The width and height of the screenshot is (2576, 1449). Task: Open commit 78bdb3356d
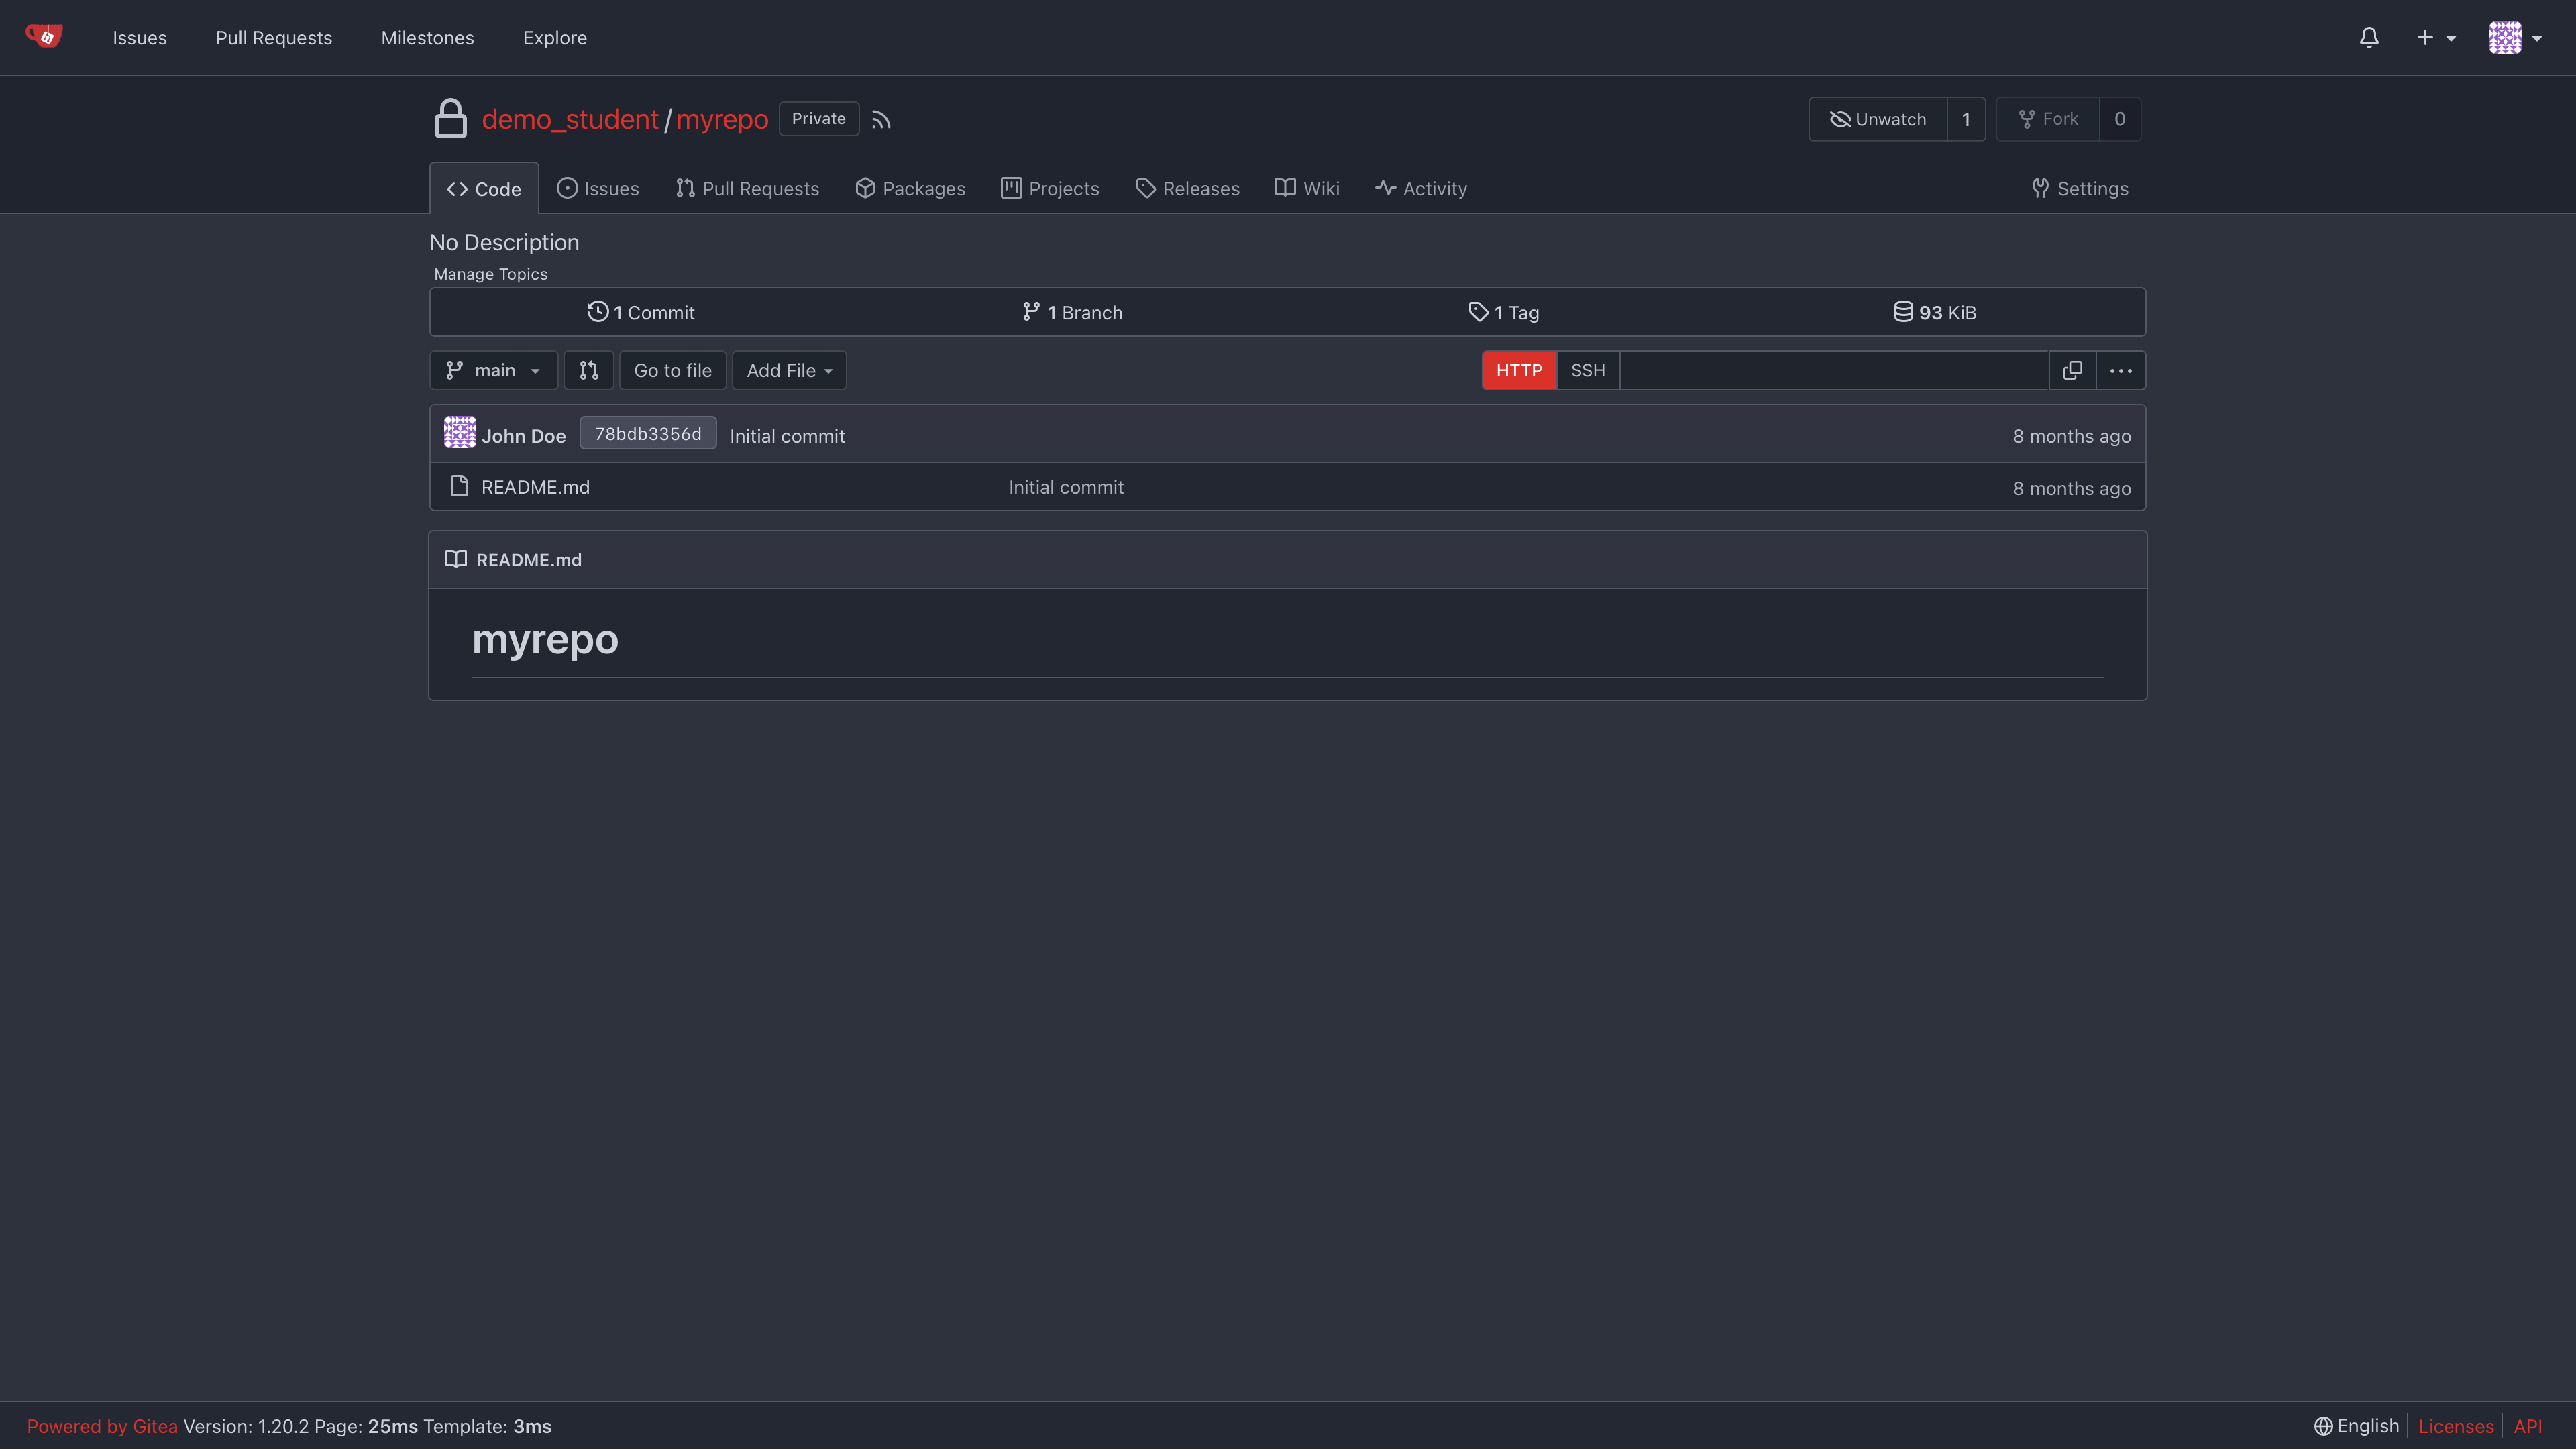(647, 433)
